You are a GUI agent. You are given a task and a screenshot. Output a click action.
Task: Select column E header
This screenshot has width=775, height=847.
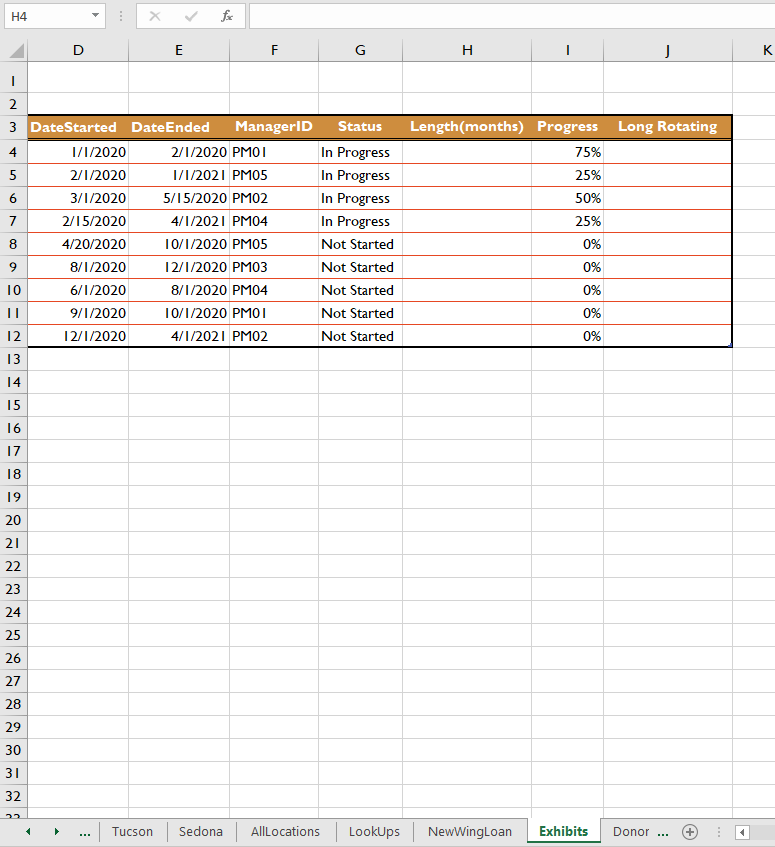click(179, 50)
